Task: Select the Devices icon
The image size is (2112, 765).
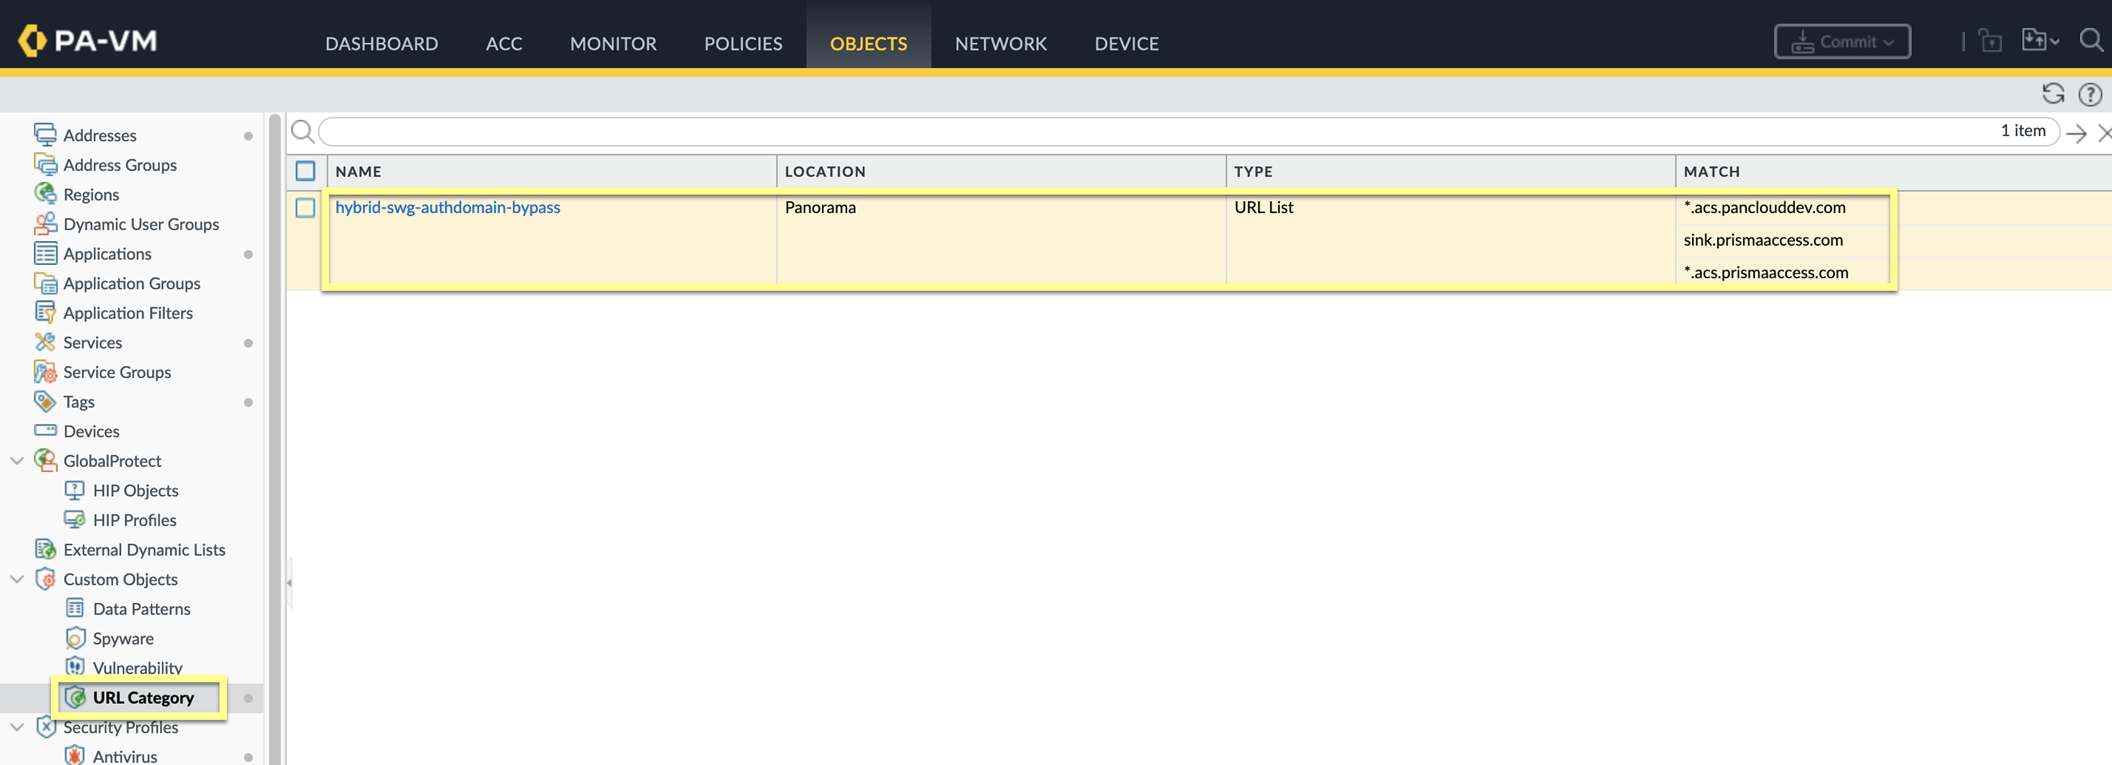Action: pyautogui.click(x=45, y=430)
